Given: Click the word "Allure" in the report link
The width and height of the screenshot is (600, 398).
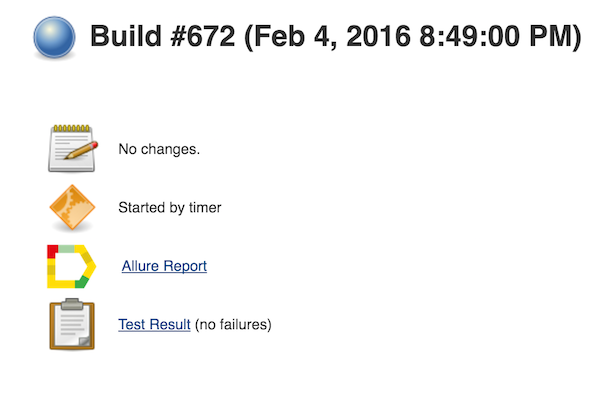Looking at the screenshot, I should click(140, 266).
